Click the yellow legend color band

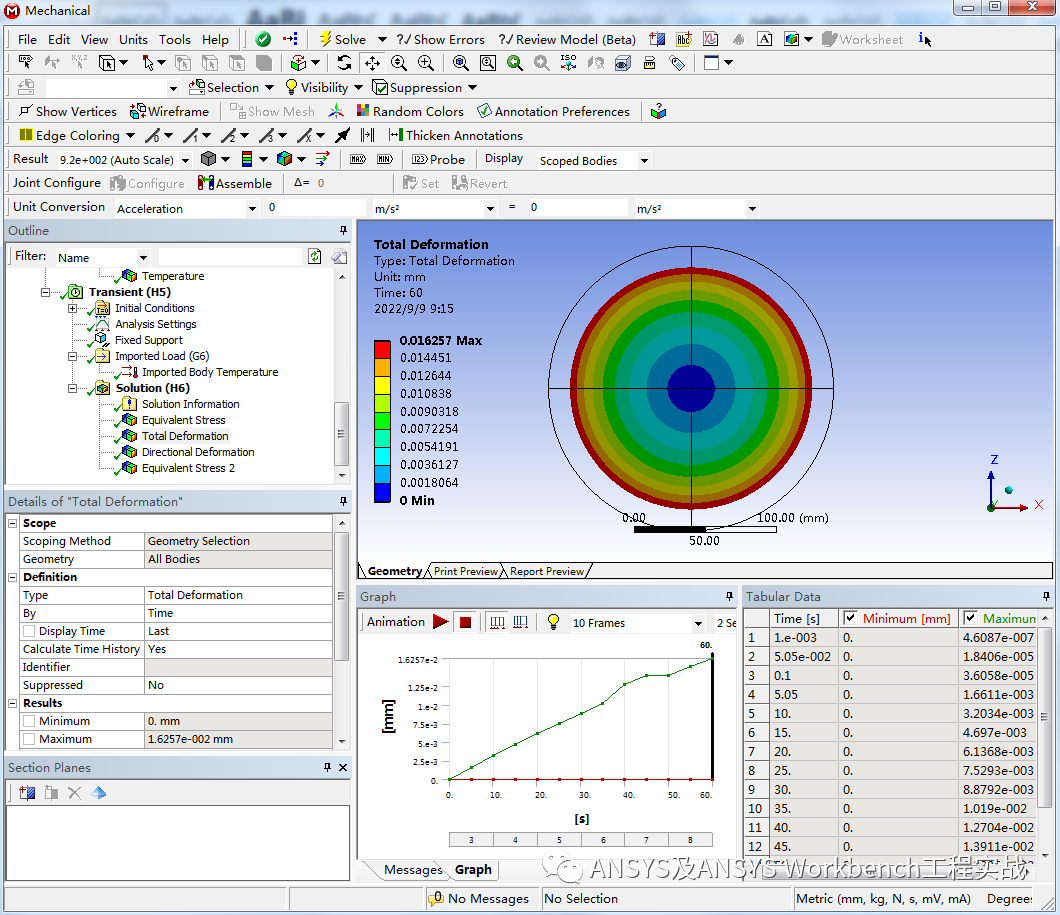click(383, 385)
